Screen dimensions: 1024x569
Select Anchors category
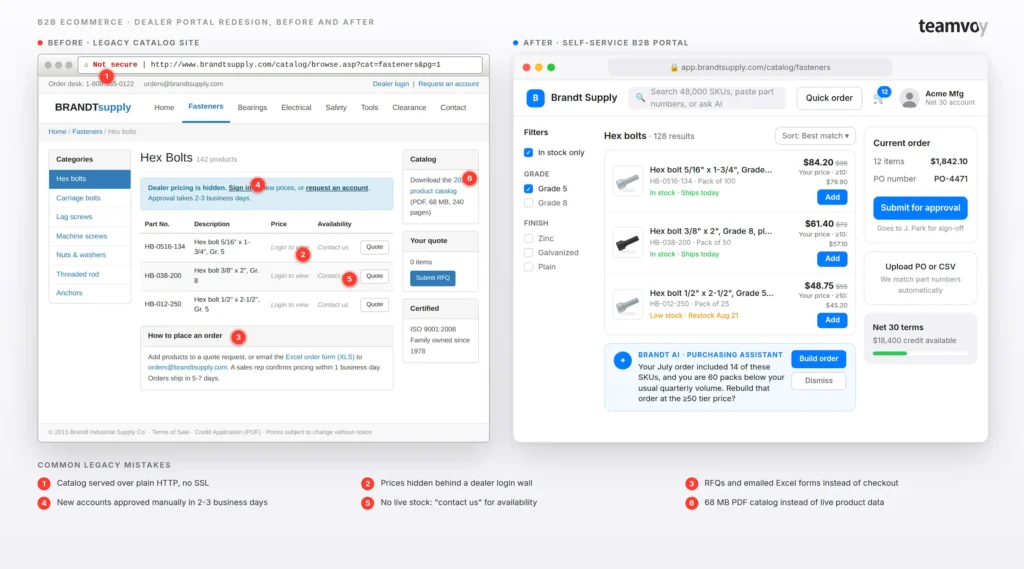tap(69, 293)
